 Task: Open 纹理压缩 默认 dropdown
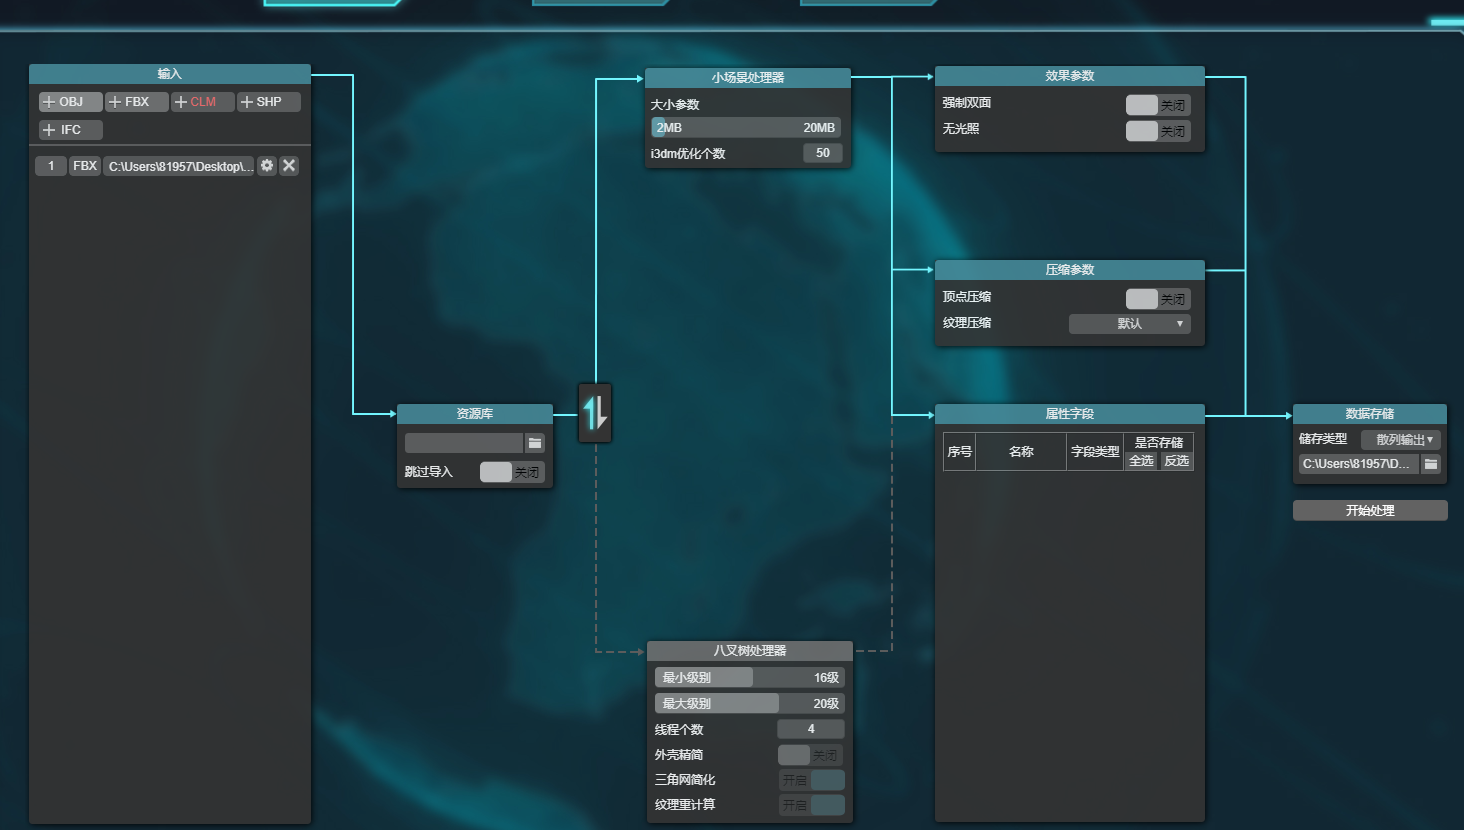(1129, 323)
